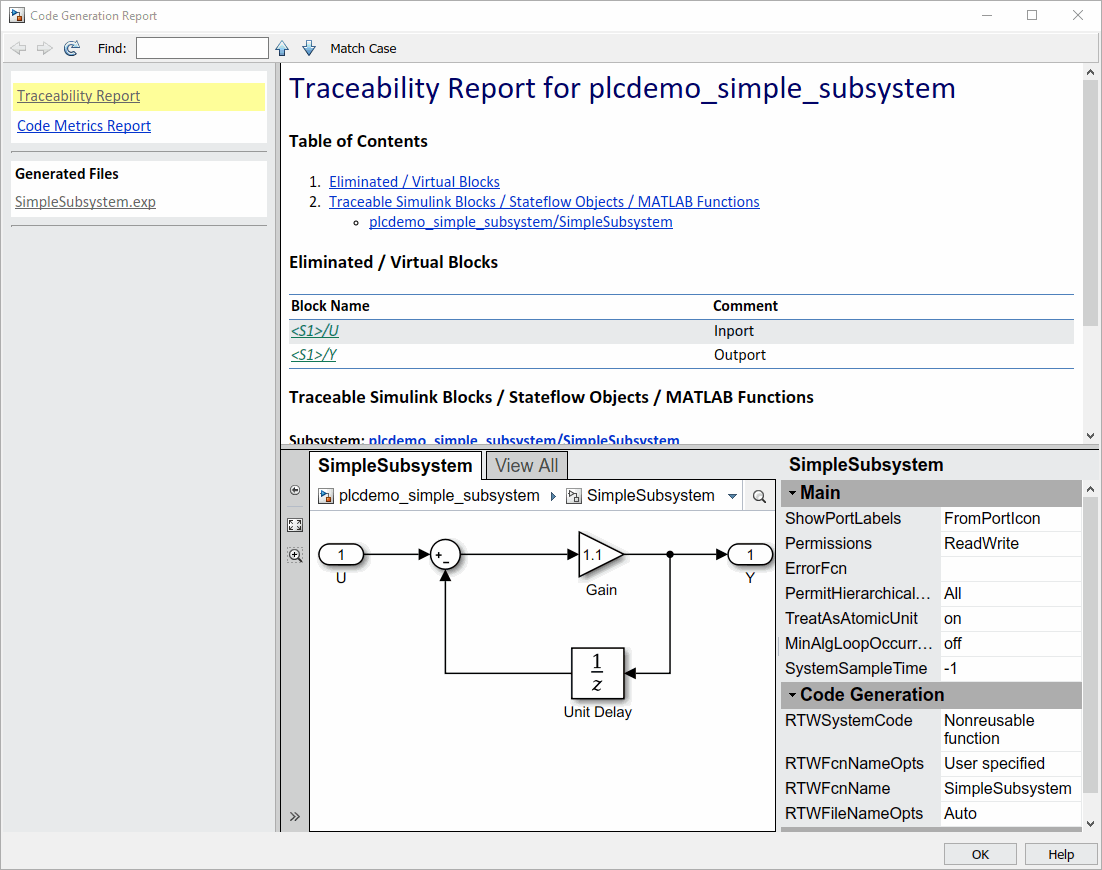Click the zoom in magnifier icon
Viewport: 1102px width, 870px height.
click(295, 555)
